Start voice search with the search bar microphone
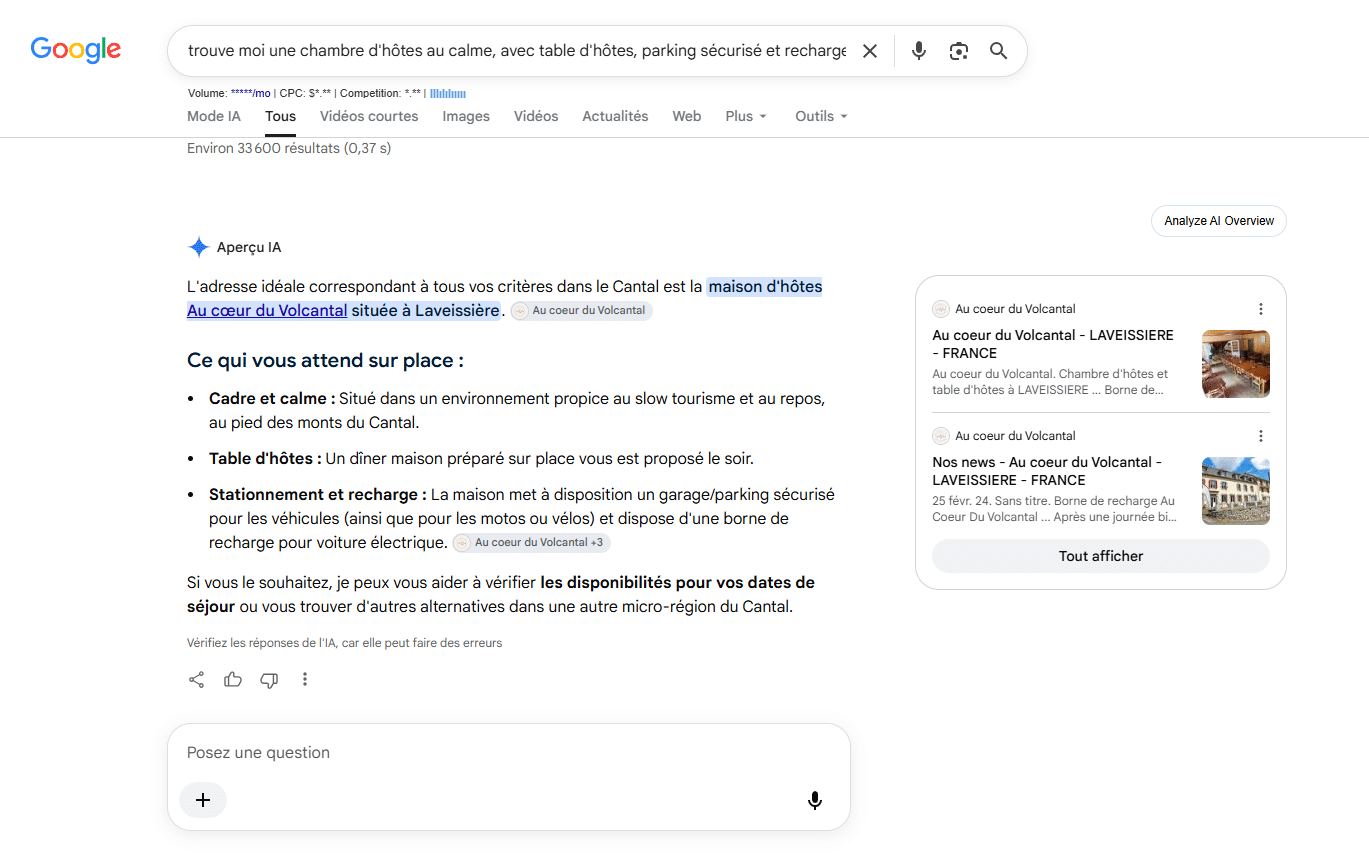1369x858 pixels. click(x=919, y=51)
